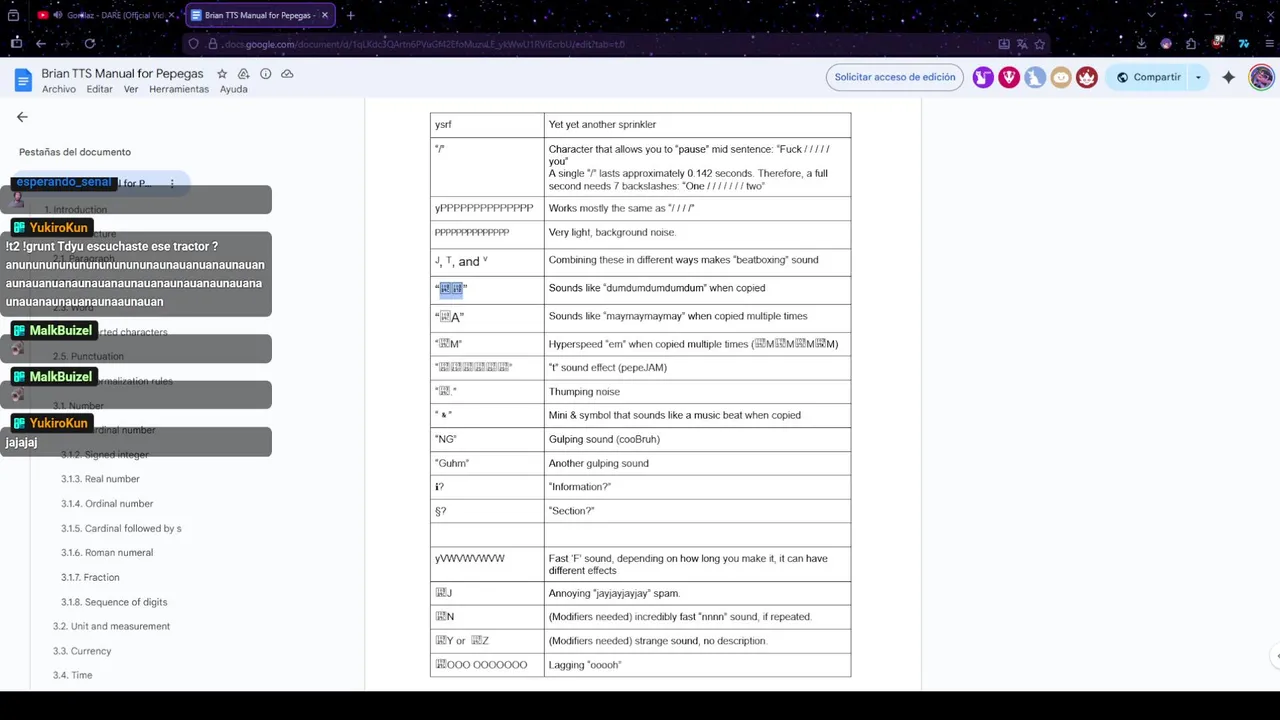Jump to 3.1.2. Signed integer outline entry
1280x720 pixels.
click(x=104, y=454)
